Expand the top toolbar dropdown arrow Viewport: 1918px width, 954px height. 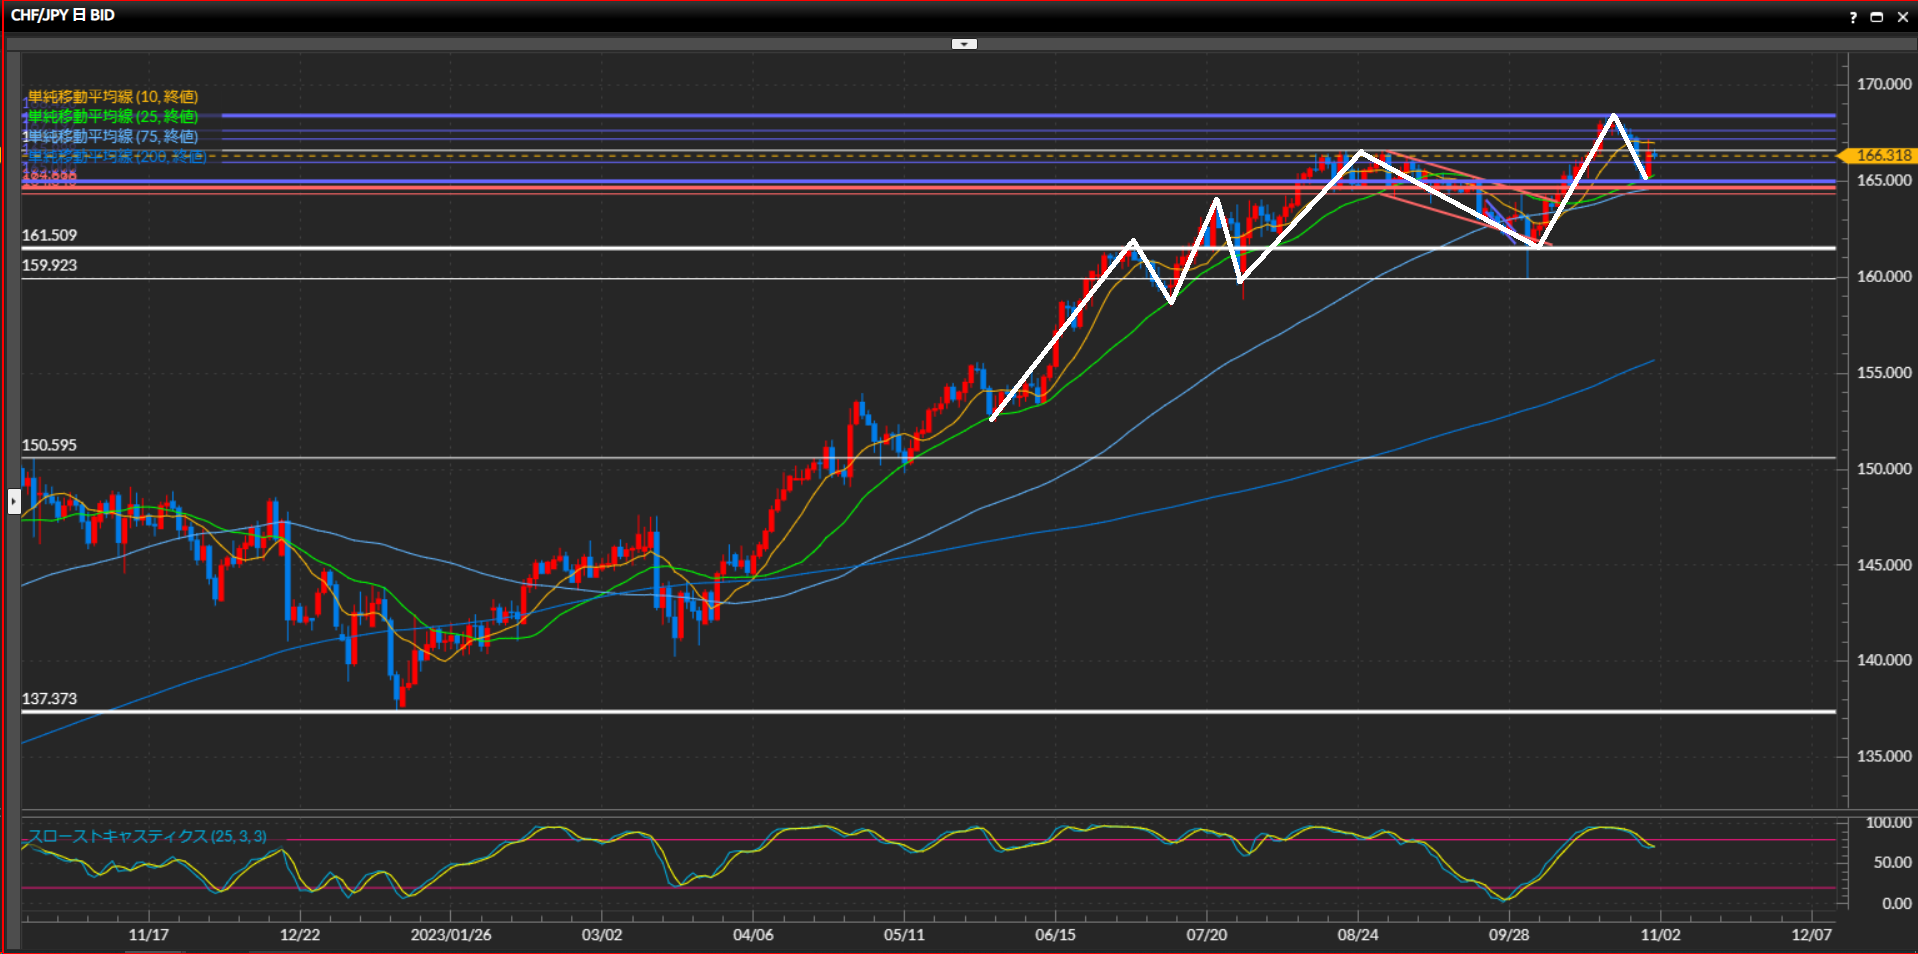pyautogui.click(x=964, y=44)
